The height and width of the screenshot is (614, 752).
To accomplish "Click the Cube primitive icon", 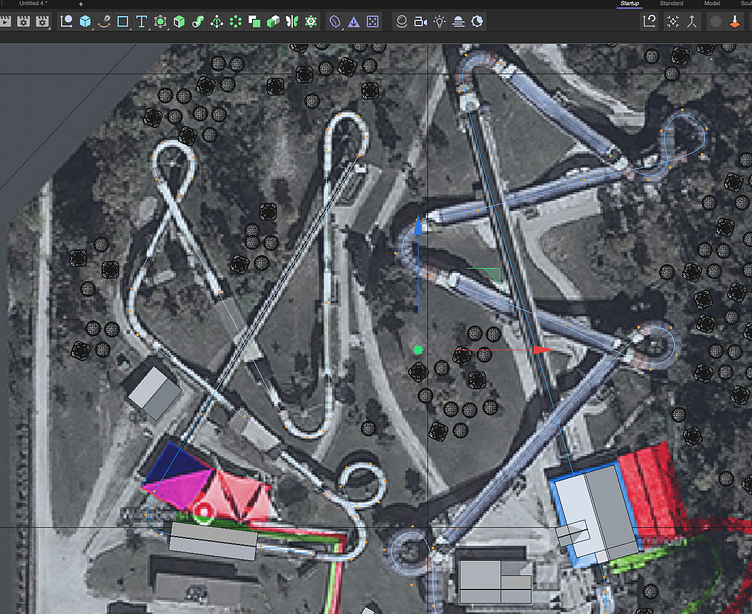I will [86, 21].
